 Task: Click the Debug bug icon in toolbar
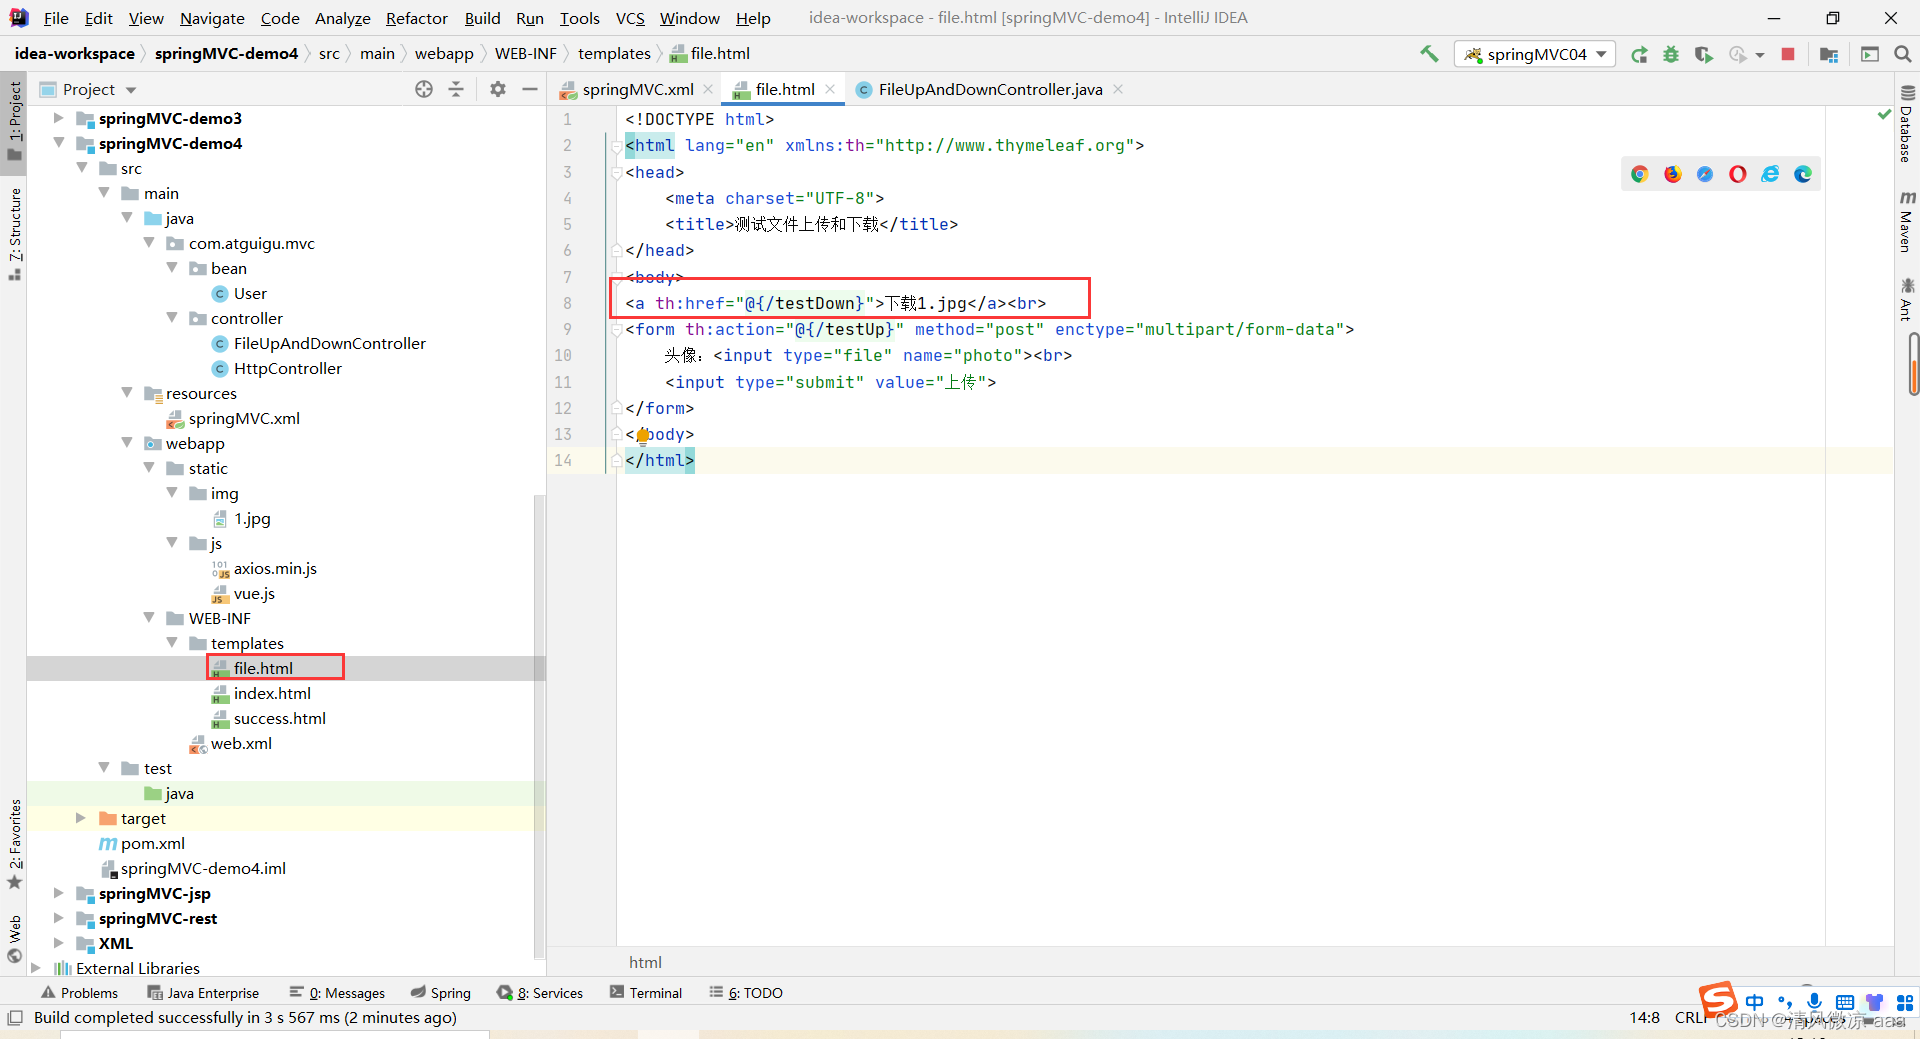click(x=1671, y=54)
